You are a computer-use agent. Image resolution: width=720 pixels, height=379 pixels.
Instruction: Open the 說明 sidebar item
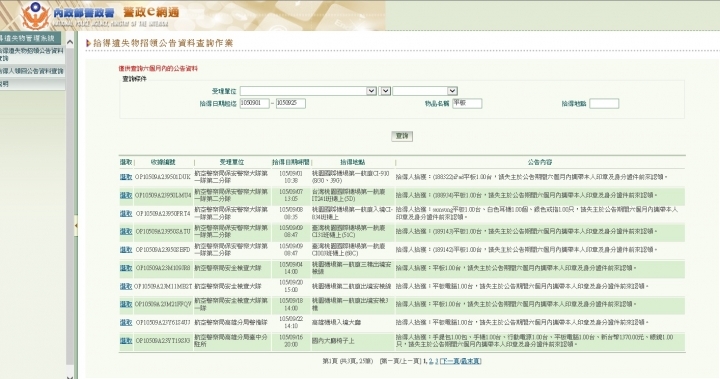click(x=32, y=84)
